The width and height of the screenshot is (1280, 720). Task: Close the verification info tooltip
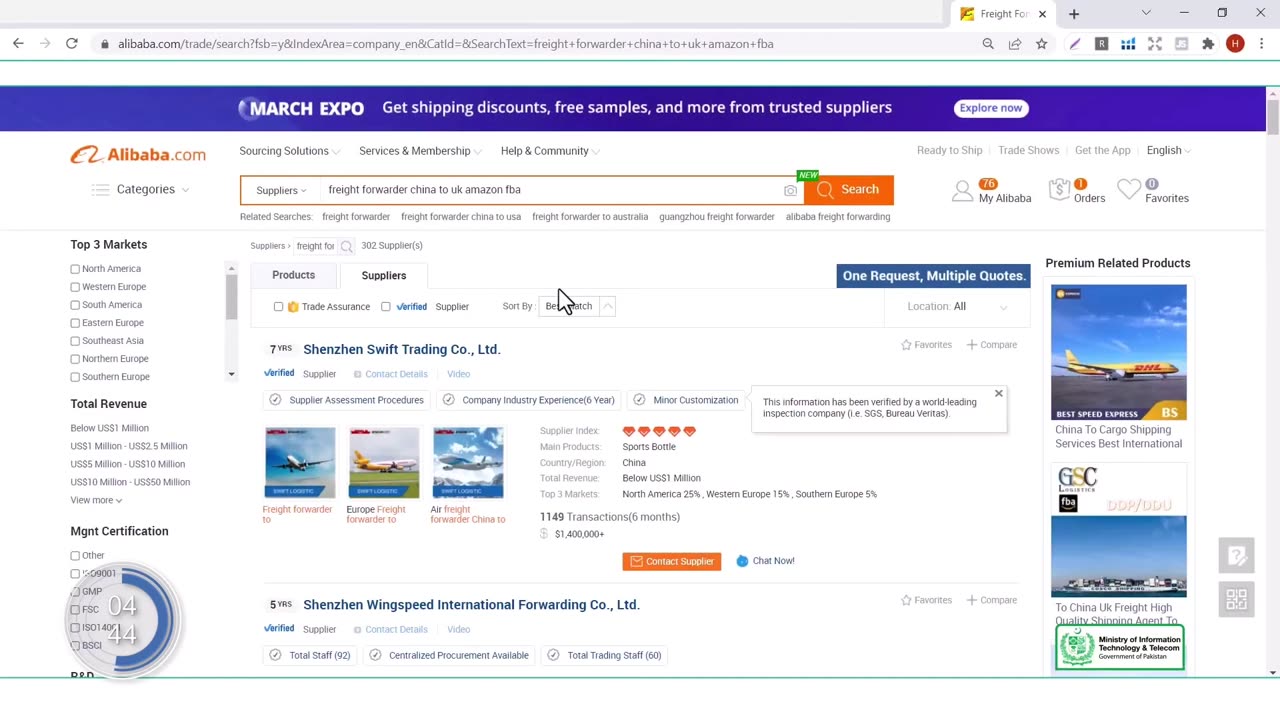coord(998,394)
